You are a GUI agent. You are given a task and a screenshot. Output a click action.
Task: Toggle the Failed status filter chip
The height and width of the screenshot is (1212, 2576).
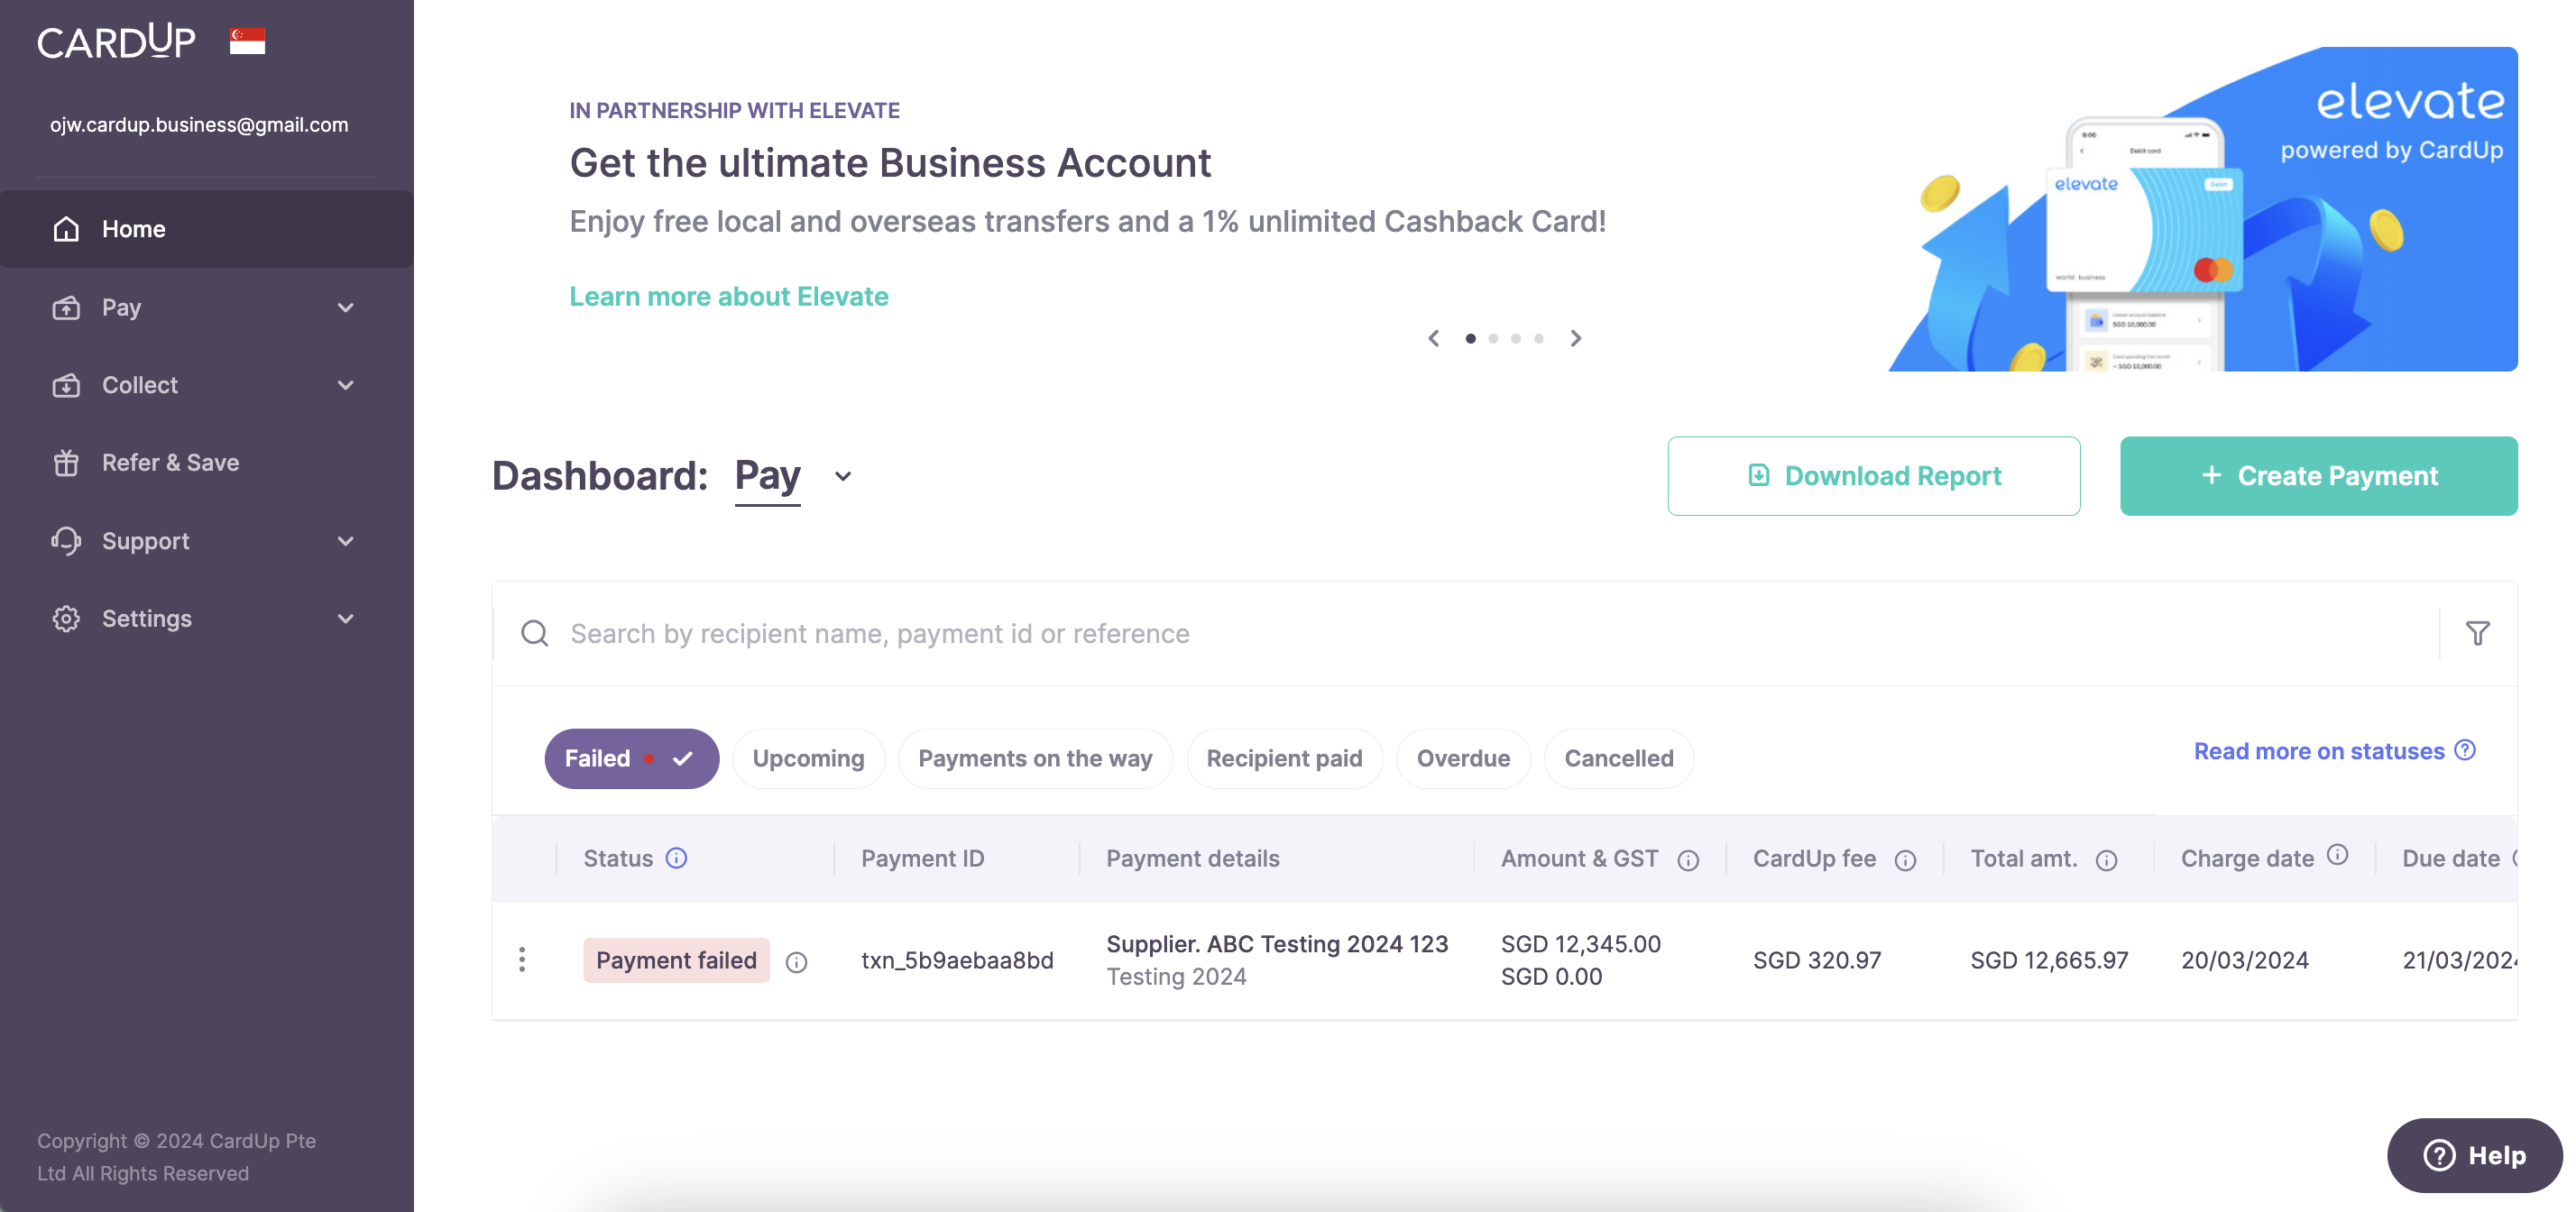tap(631, 758)
